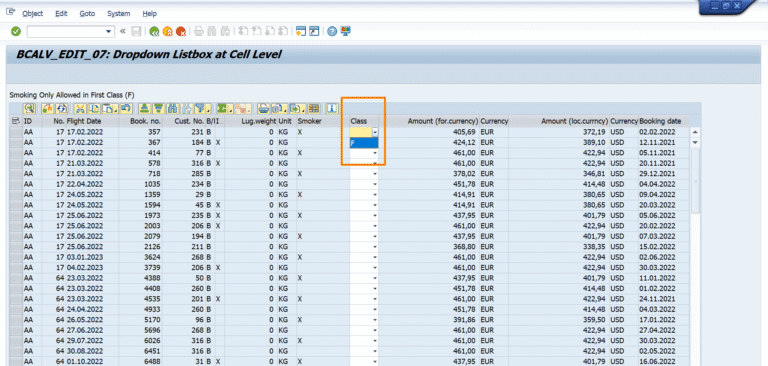Click the flight date 03.01.2023
This screenshot has height=366, width=768.
point(92,257)
